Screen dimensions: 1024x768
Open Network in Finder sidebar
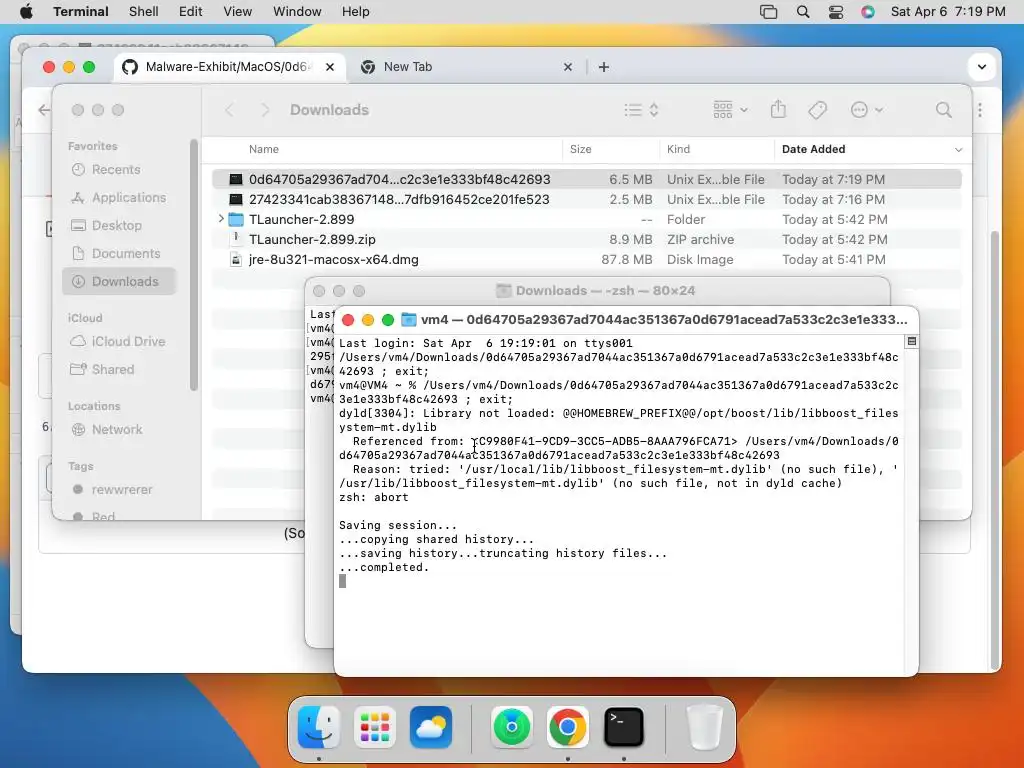click(x=119, y=430)
